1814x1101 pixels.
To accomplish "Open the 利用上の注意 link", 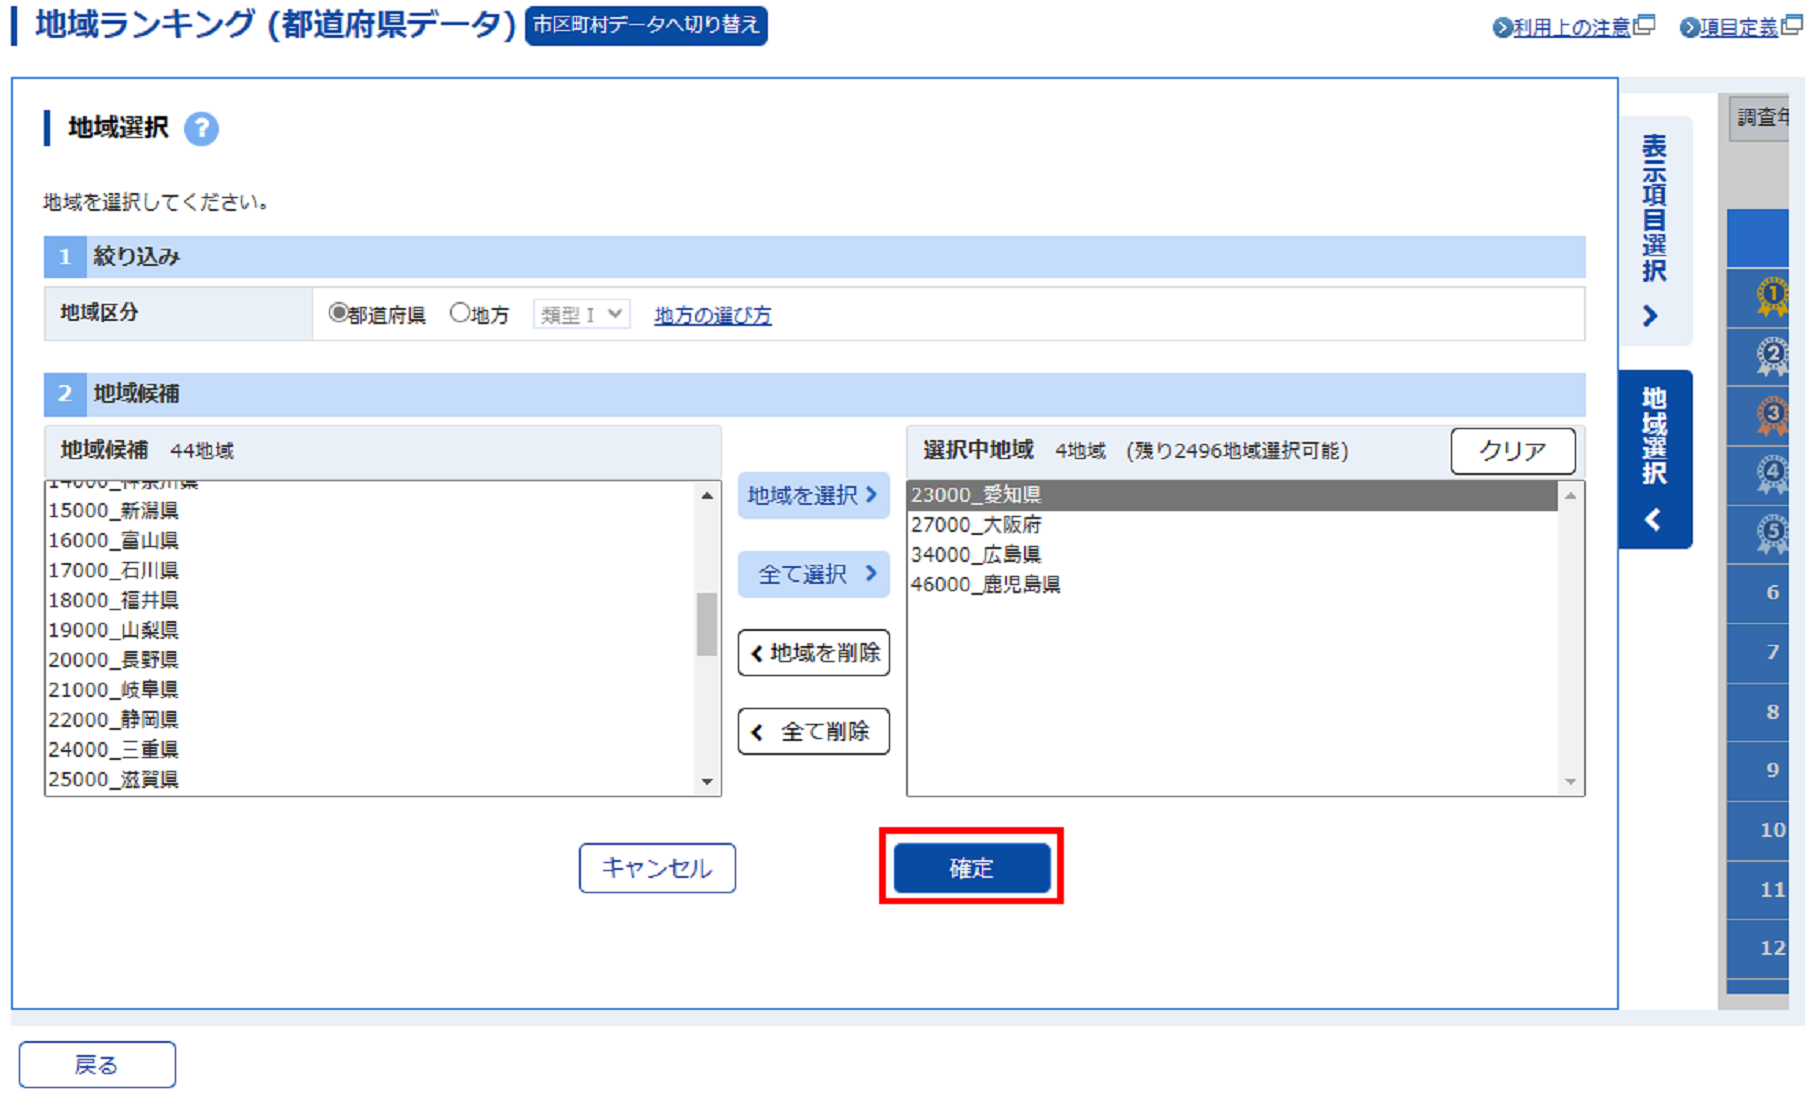I will (x=1571, y=28).
